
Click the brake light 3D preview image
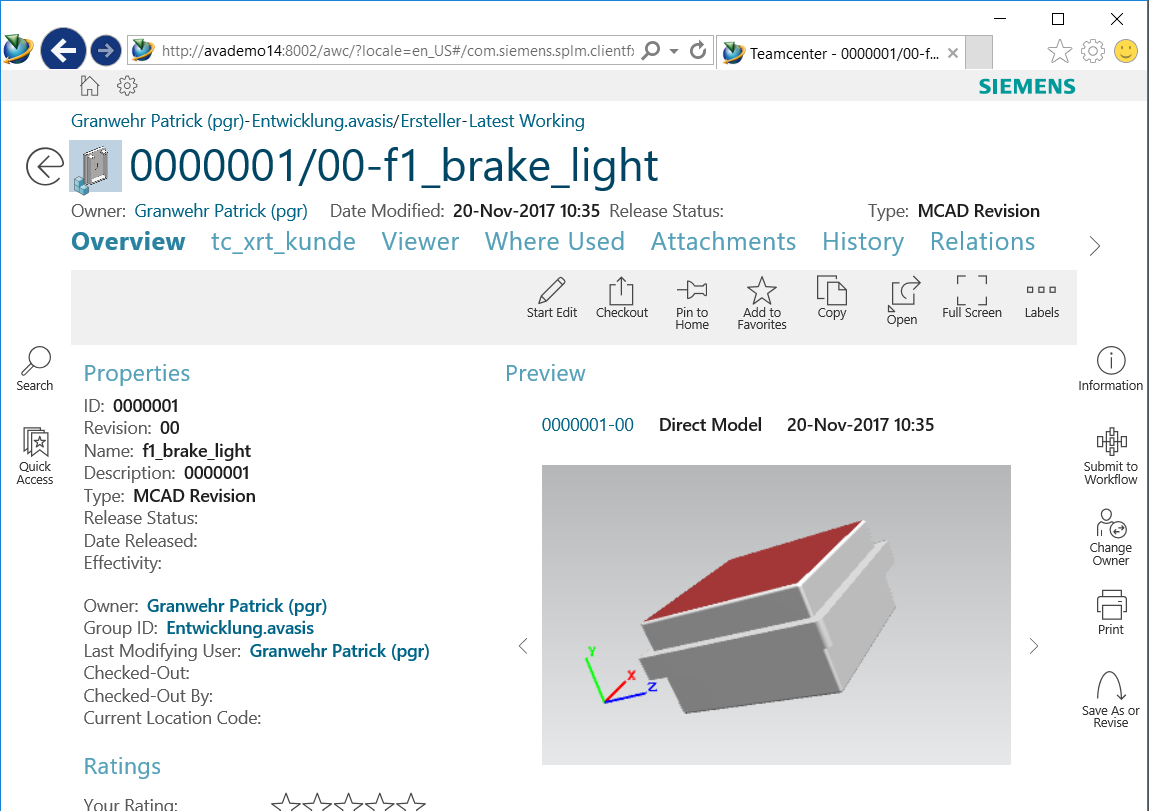tap(776, 614)
